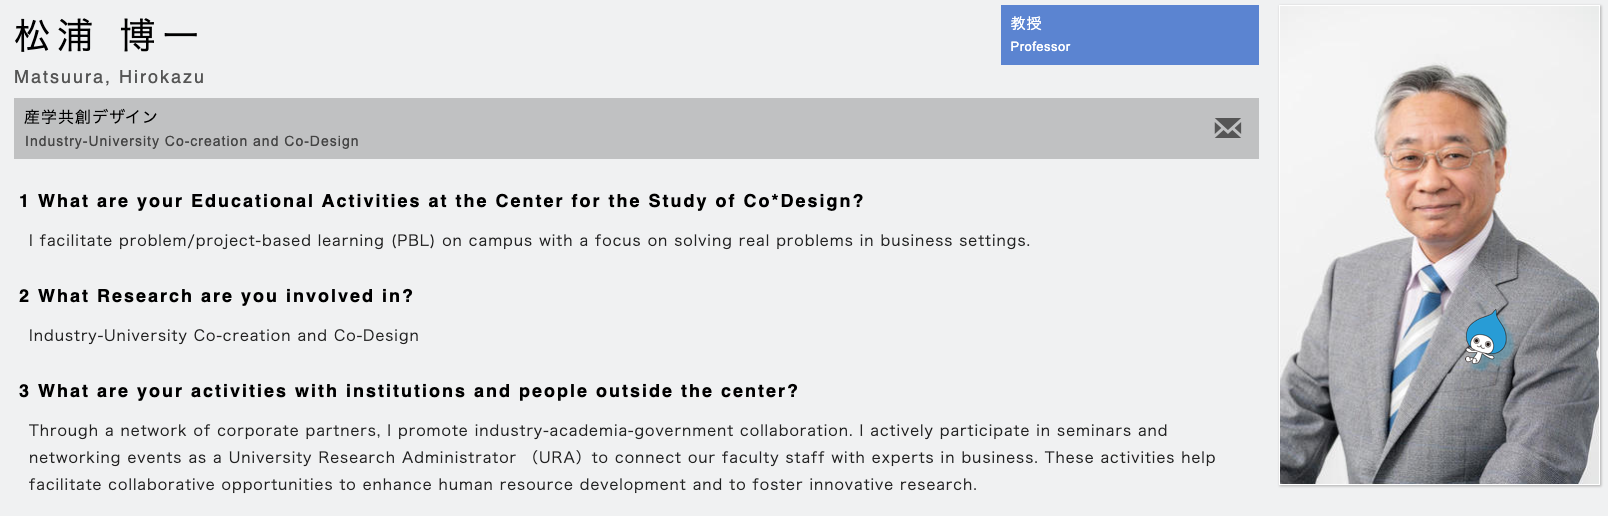Click question 1 about Educational Activities
Image resolution: width=1608 pixels, height=516 pixels.
[x=441, y=201]
